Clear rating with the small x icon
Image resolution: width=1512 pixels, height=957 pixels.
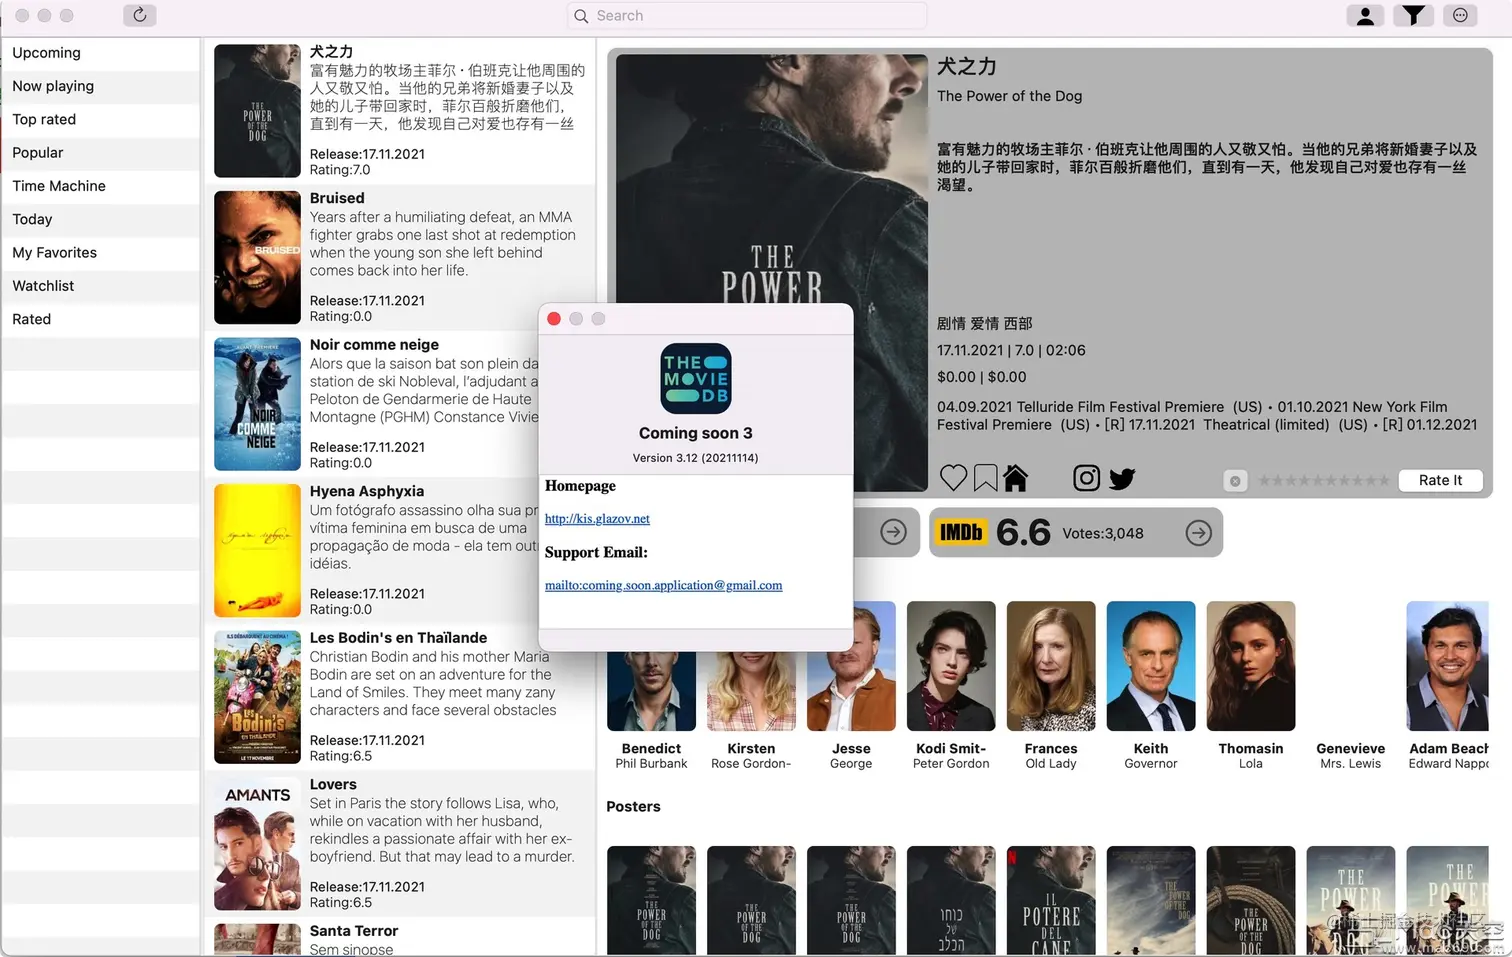click(1235, 481)
